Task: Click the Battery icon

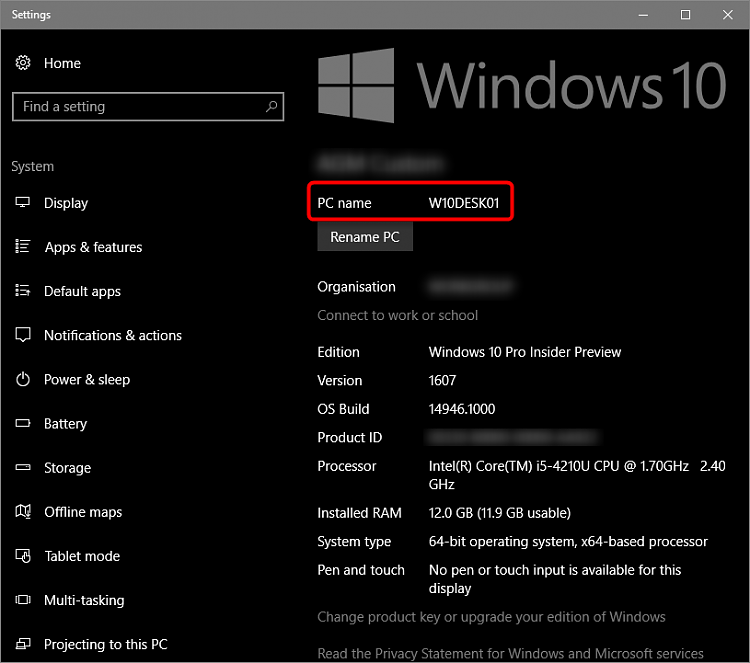Action: [x=22, y=423]
